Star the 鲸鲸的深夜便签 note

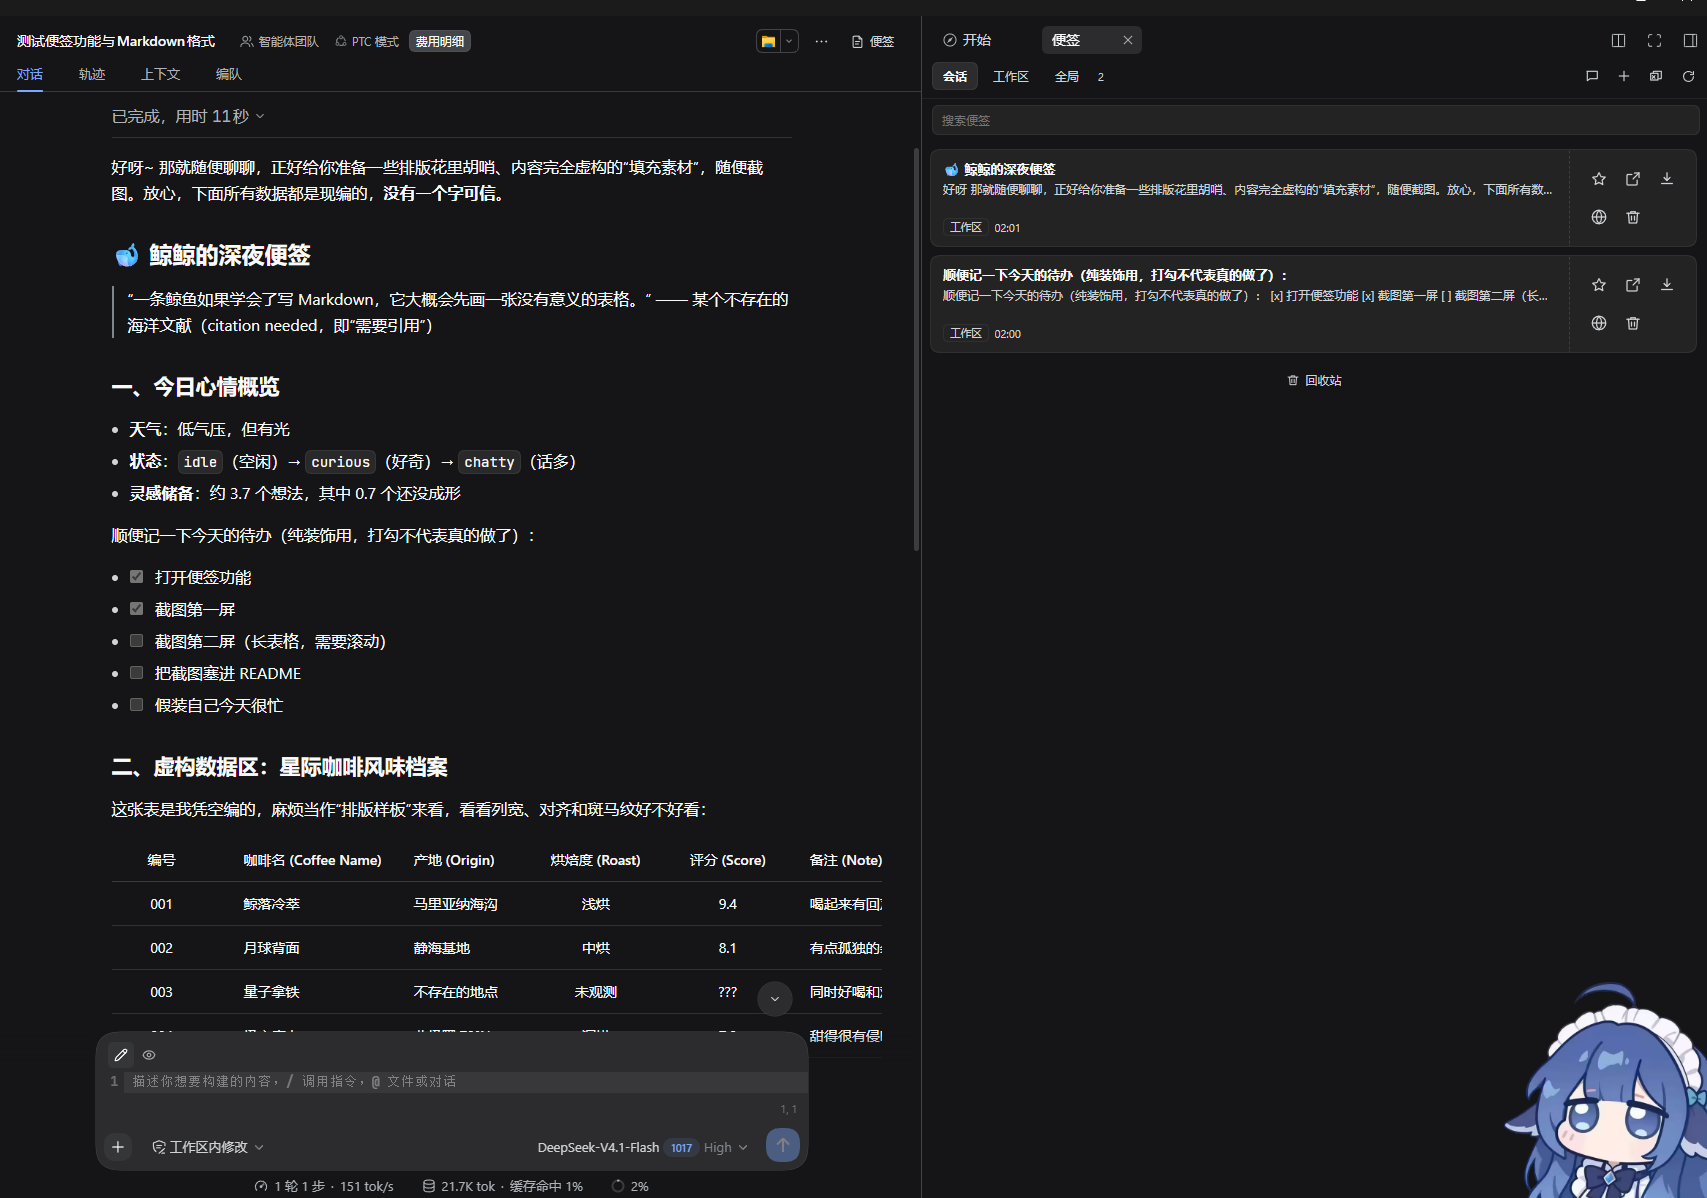point(1599,179)
